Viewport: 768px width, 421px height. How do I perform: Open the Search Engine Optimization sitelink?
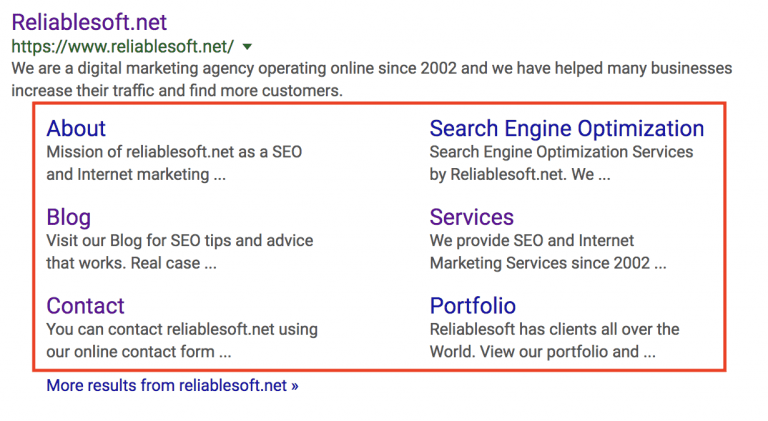tap(566, 129)
